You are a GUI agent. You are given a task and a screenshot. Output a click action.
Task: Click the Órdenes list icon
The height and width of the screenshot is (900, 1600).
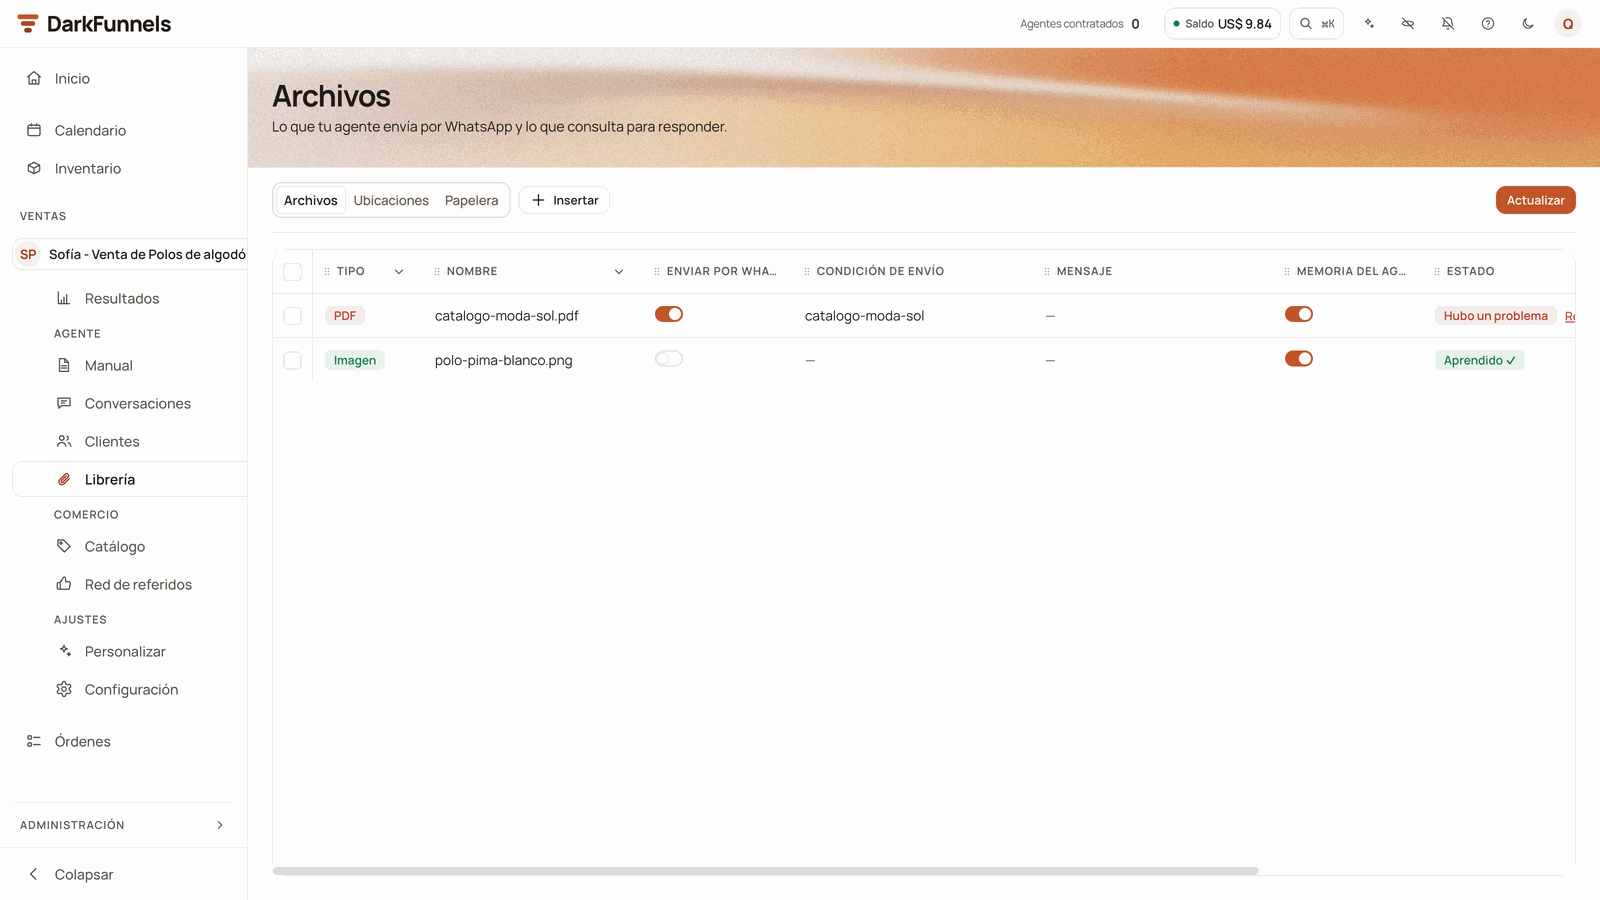(x=34, y=741)
